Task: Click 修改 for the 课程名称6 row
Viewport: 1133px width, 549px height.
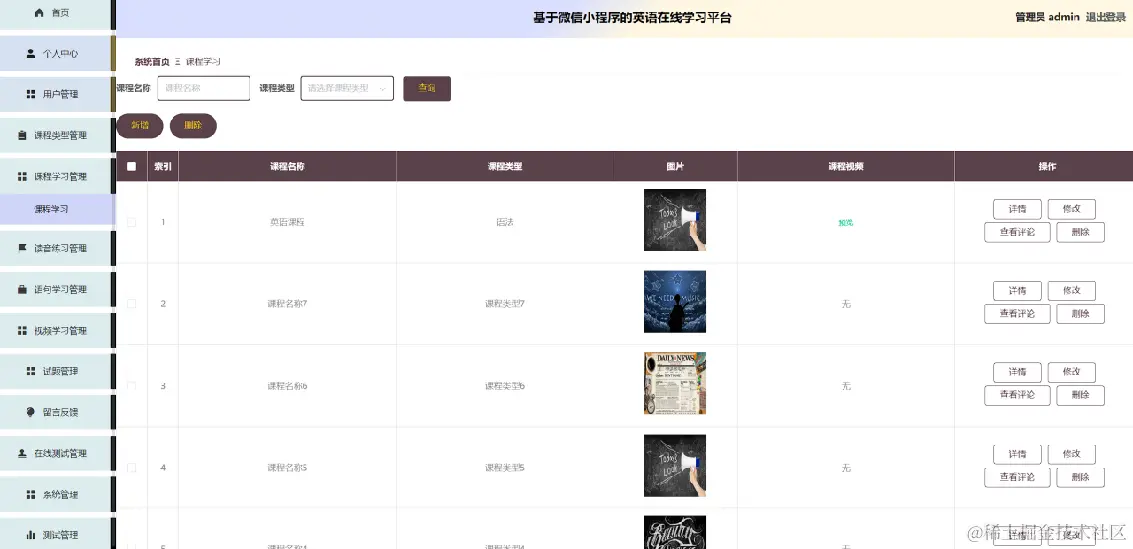Action: point(1072,373)
